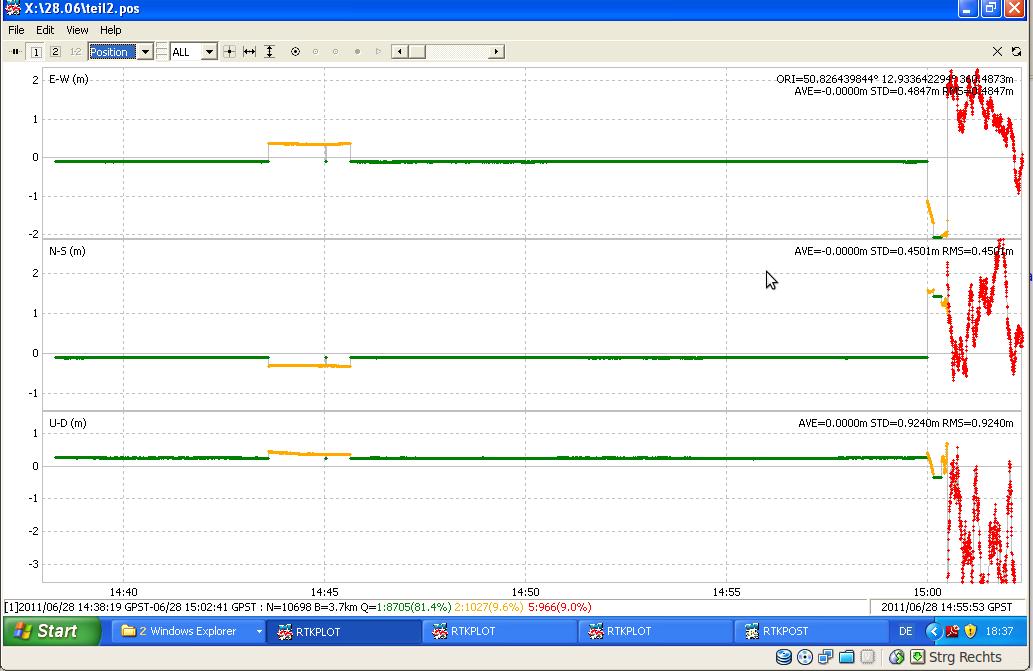Click the Windows Start button
The image size is (1033, 671).
[x=51, y=631]
